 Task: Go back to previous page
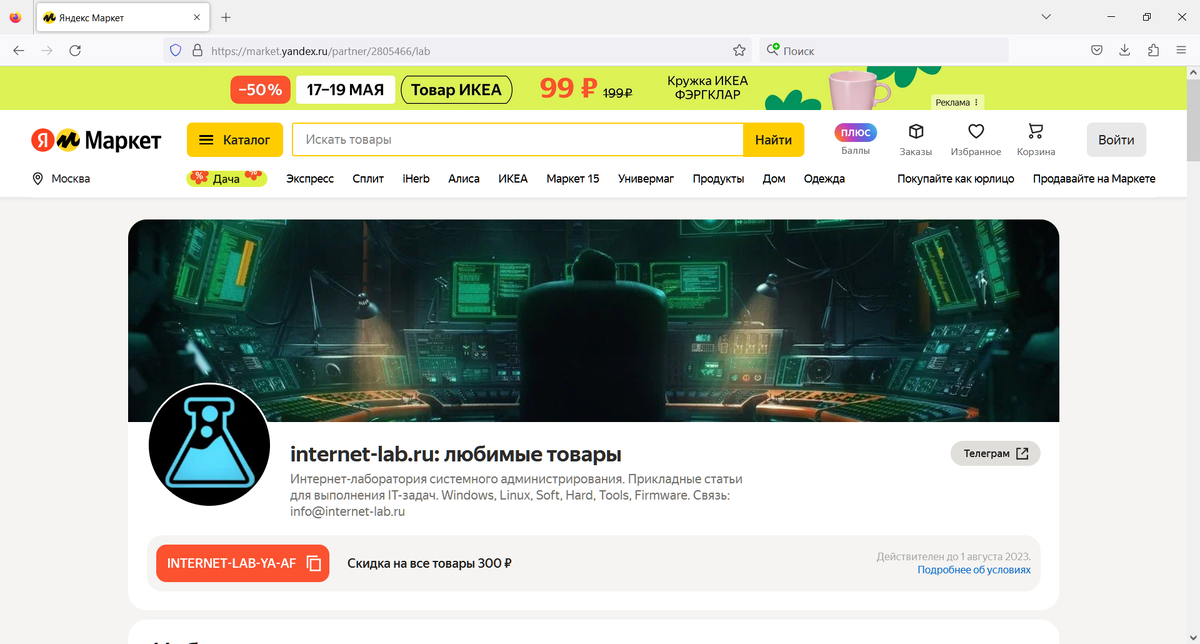(18, 50)
